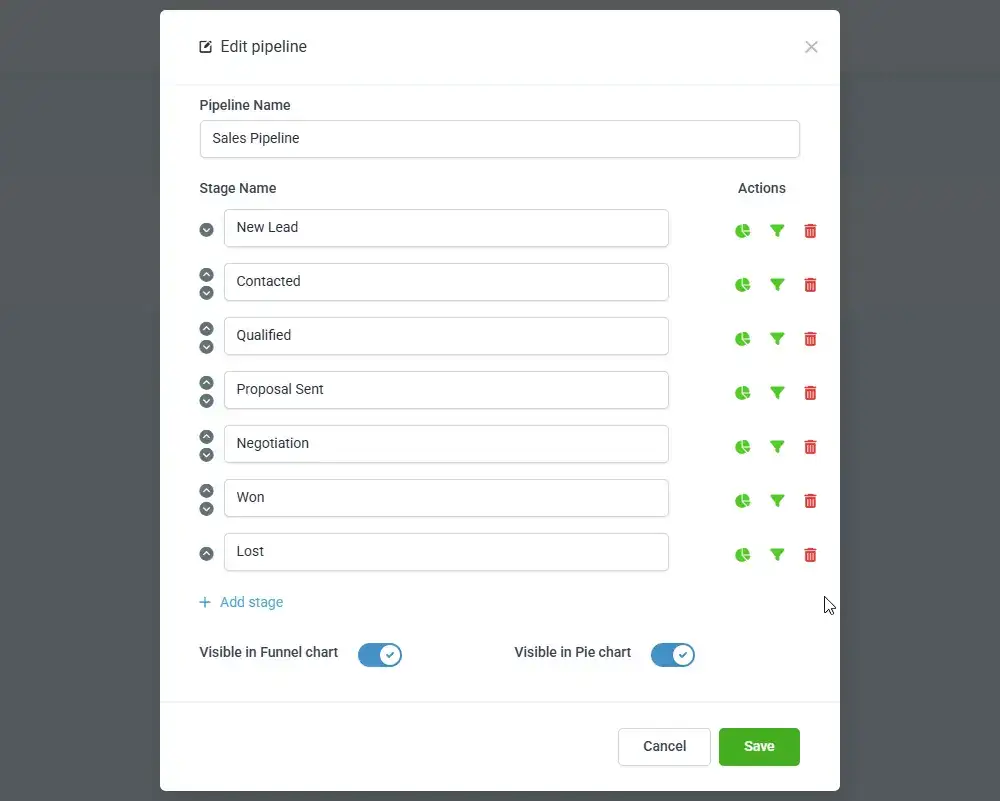This screenshot has height=801, width=1000.
Task: Move New Lead stage down
Action: pyautogui.click(x=206, y=230)
